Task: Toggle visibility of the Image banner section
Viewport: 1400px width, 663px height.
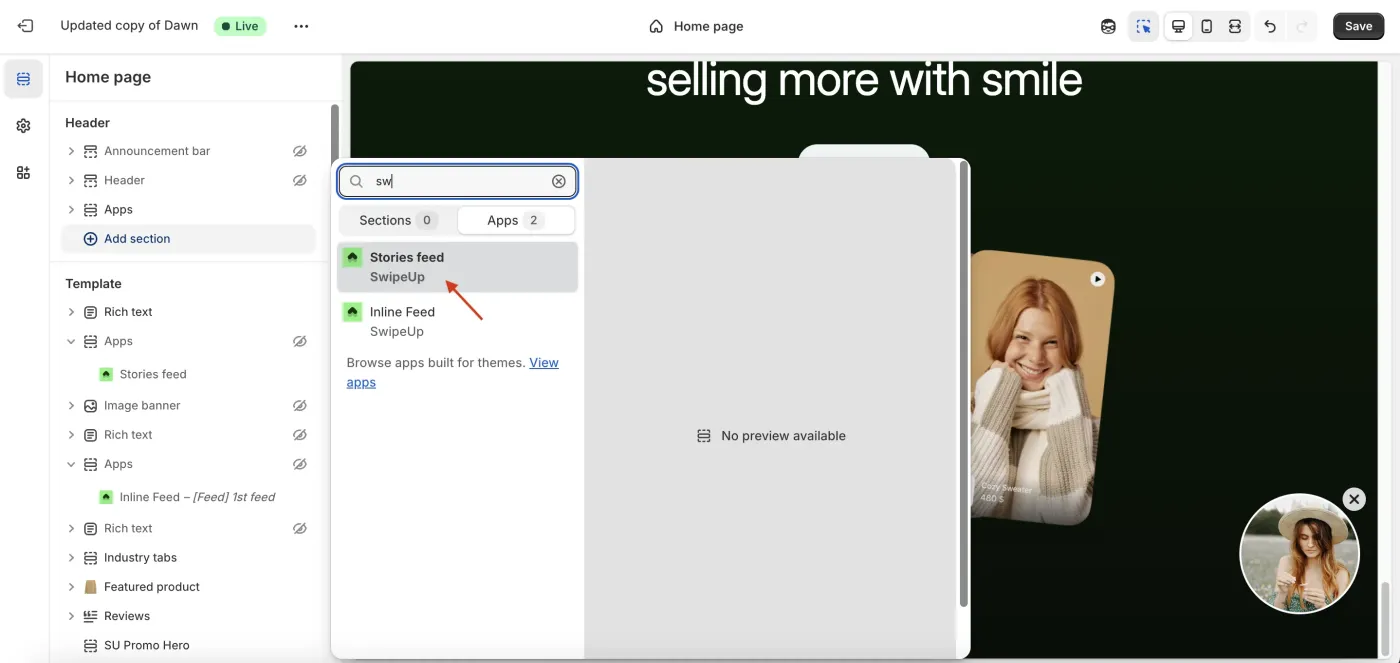Action: point(299,405)
